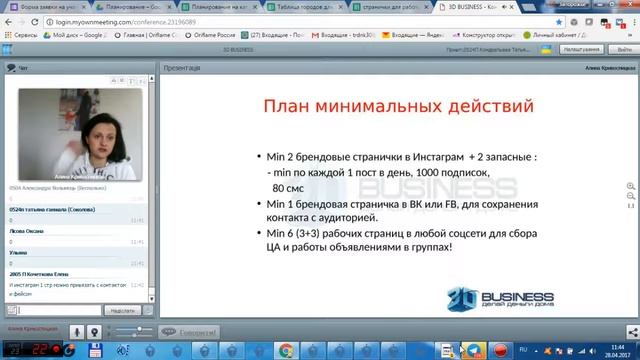
Task: Click the bookmark star in address bar
Action: click(x=559, y=22)
